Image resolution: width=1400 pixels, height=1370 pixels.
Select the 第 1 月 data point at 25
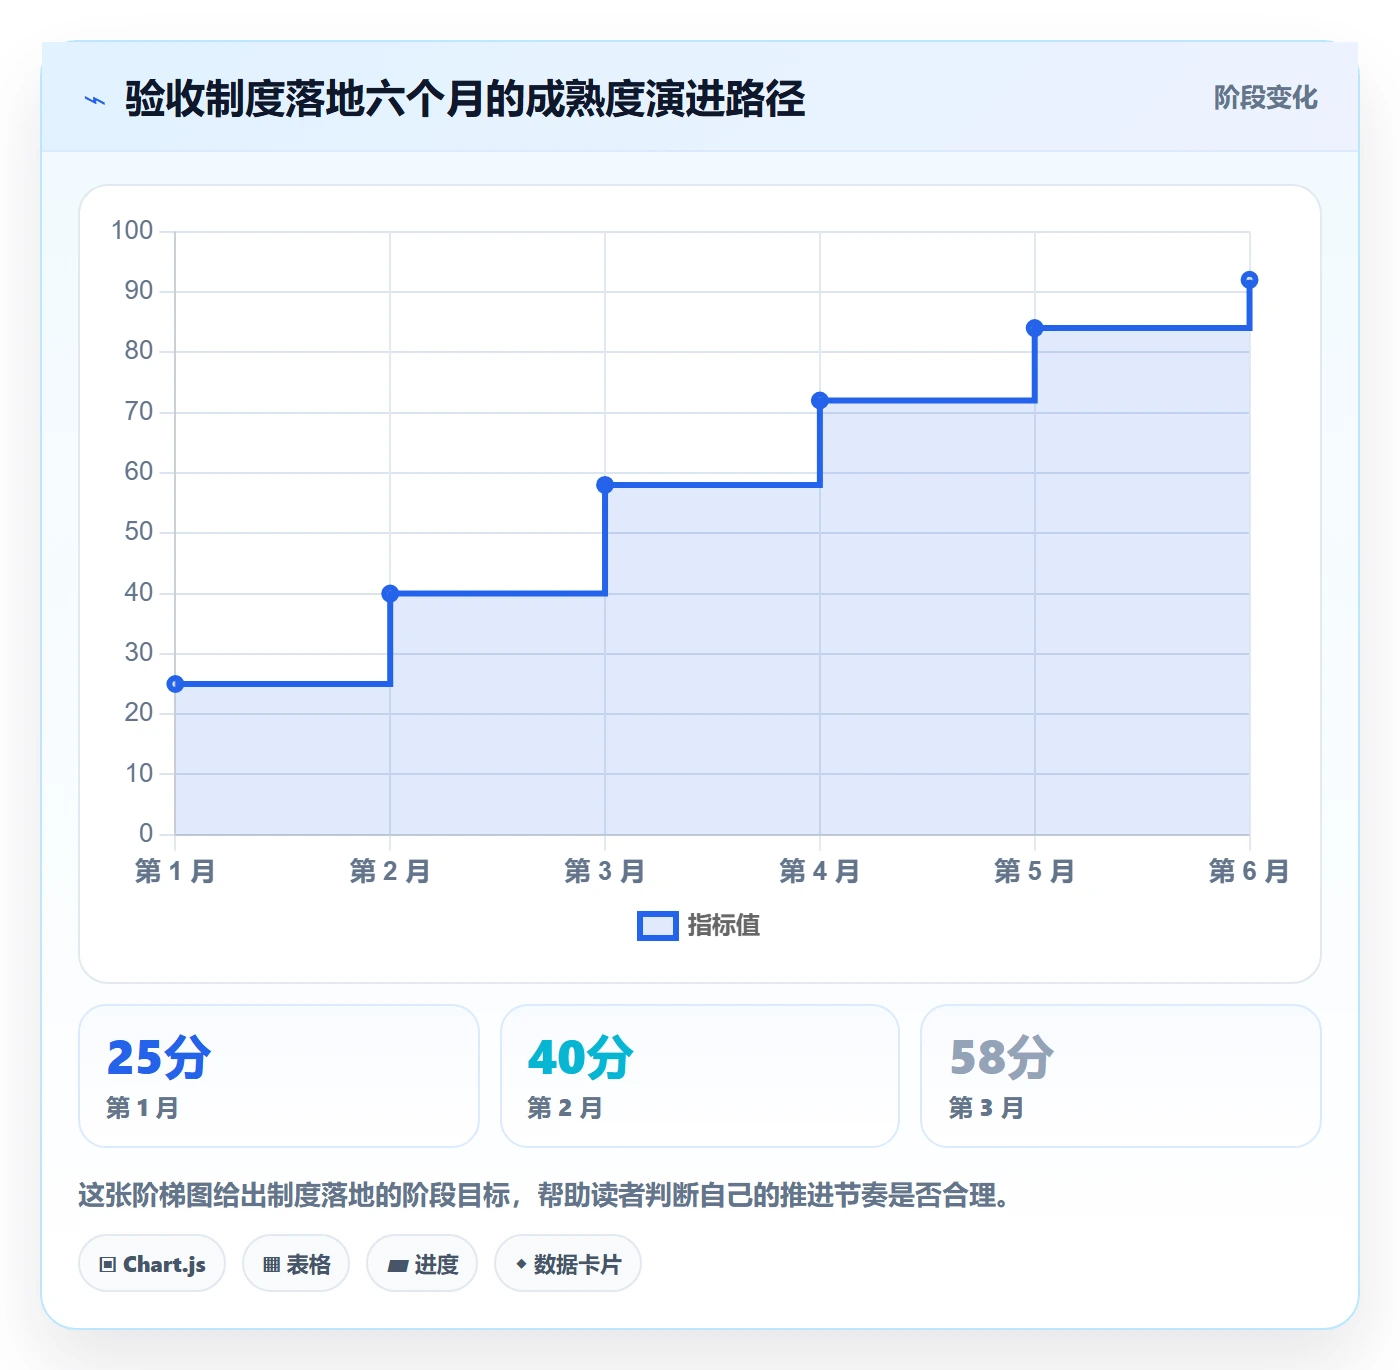pos(175,684)
